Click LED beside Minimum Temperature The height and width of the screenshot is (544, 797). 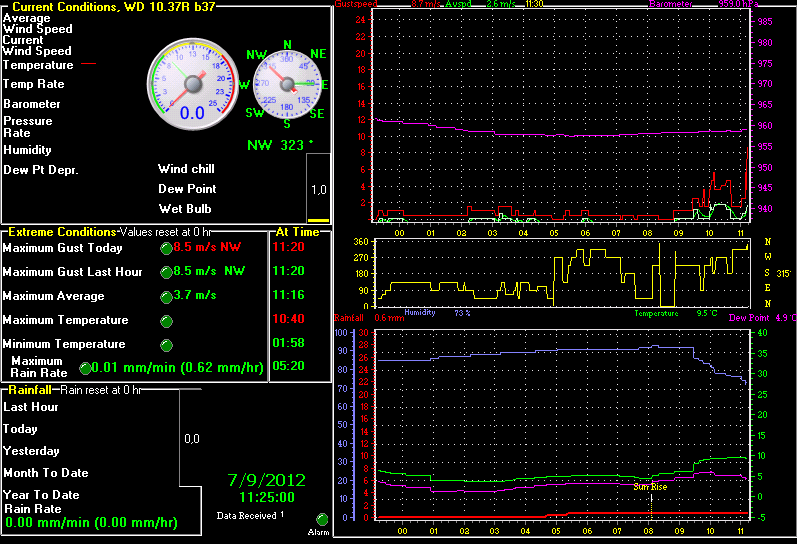[x=166, y=345]
